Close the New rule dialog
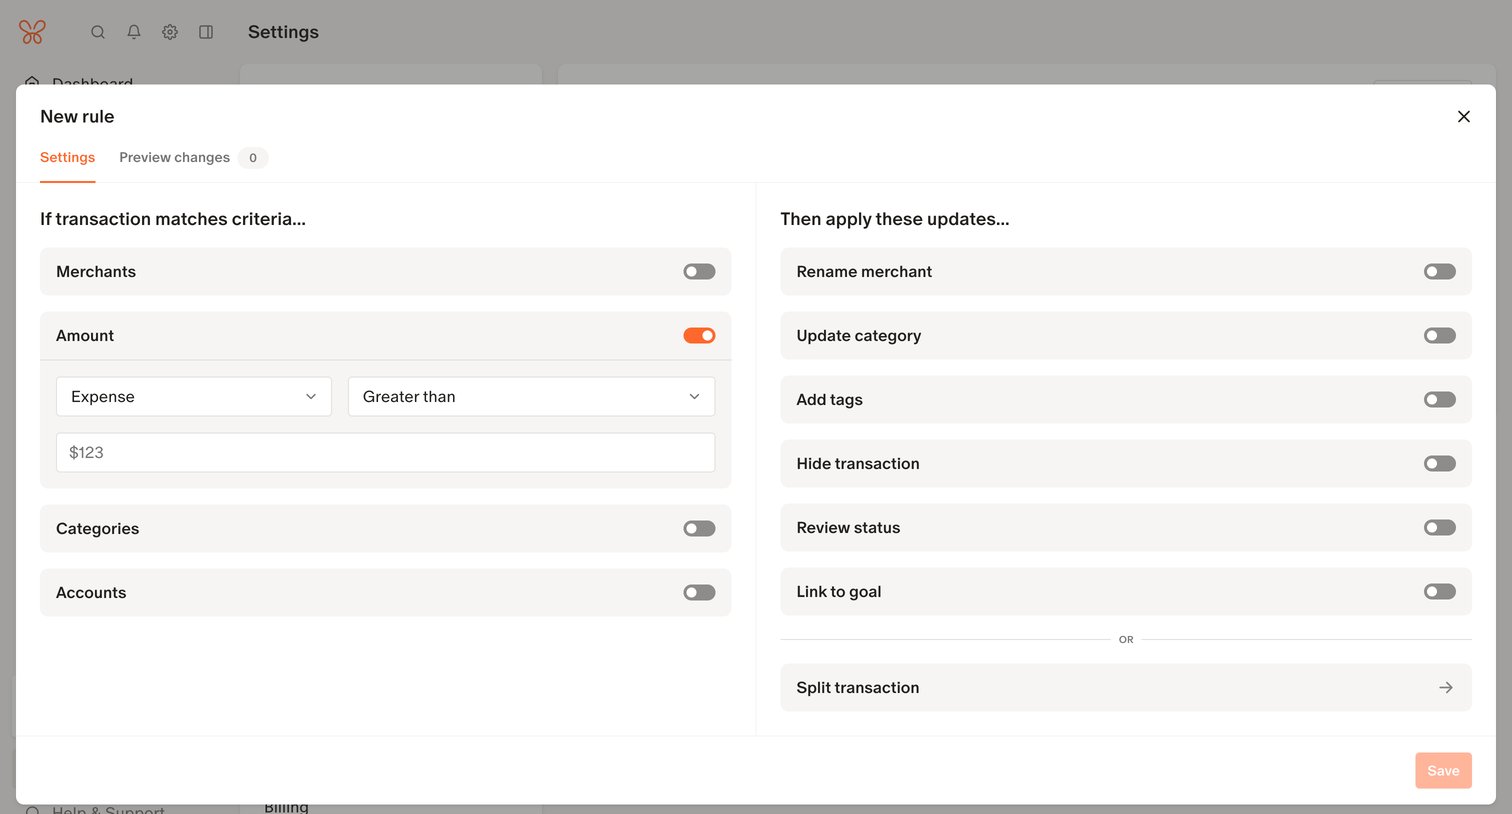Viewport: 1512px width, 814px height. (x=1463, y=117)
